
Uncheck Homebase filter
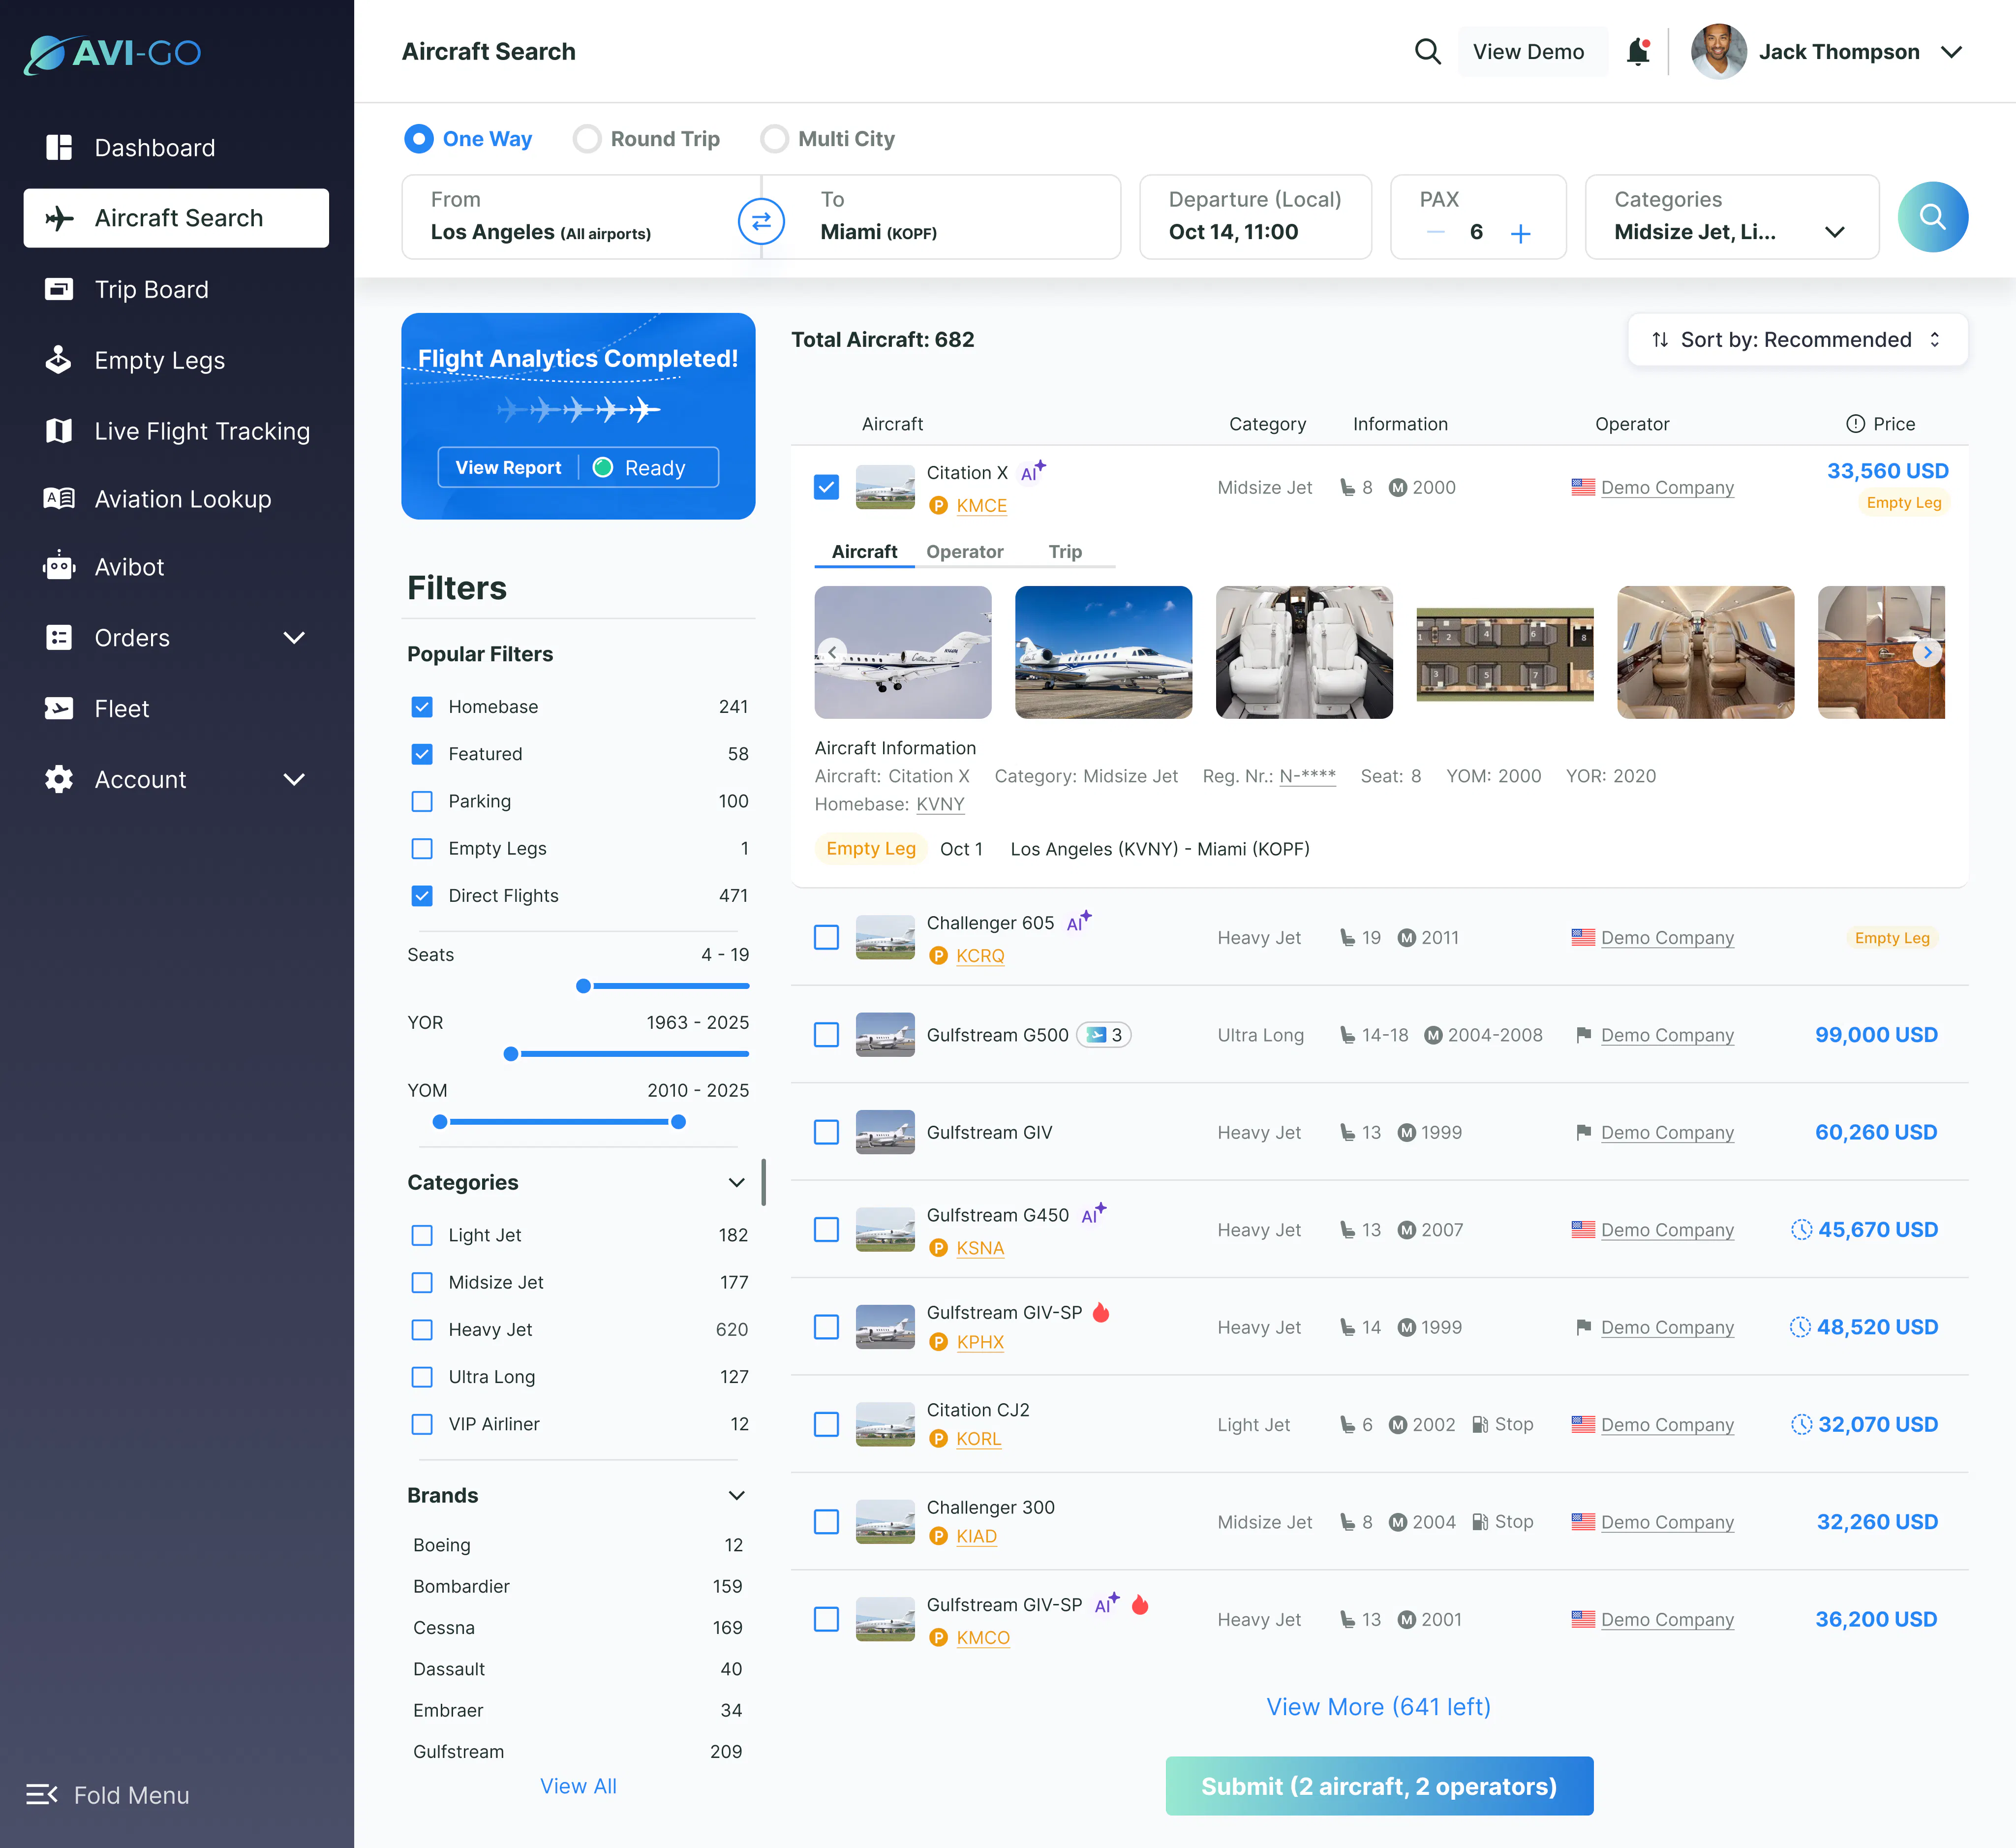coord(422,707)
